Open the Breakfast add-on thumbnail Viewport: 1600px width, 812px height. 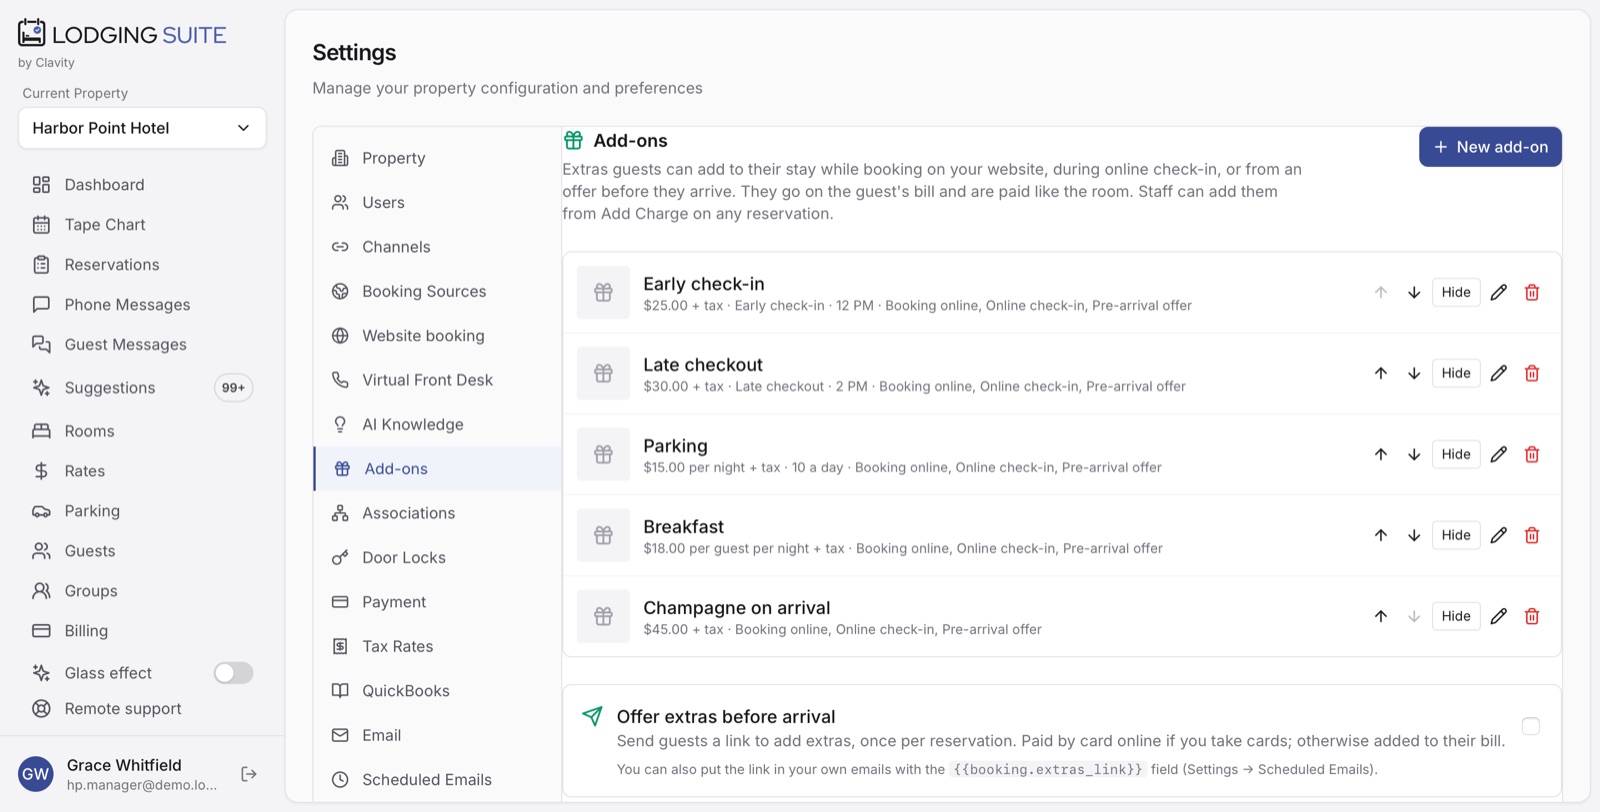point(603,536)
